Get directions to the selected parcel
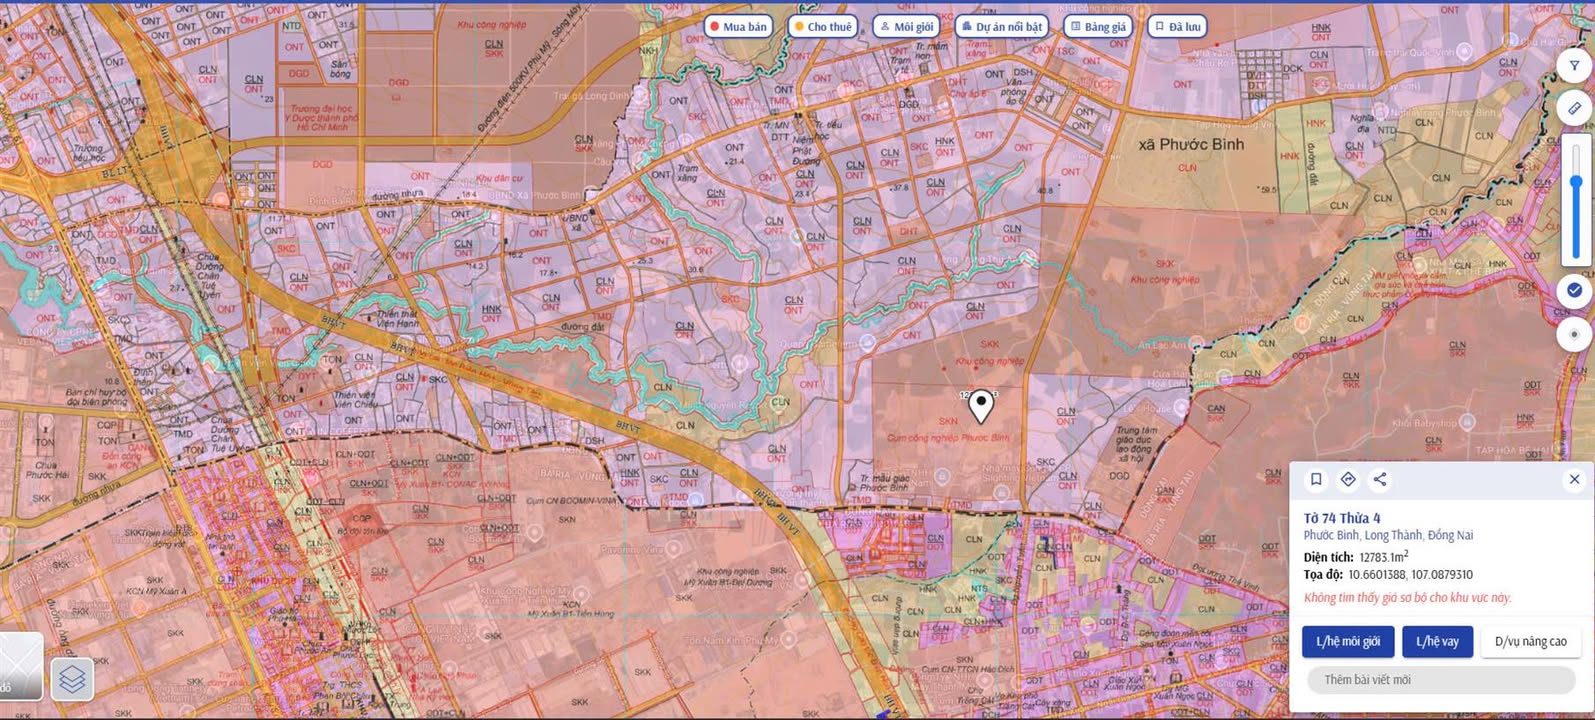 [x=1348, y=480]
